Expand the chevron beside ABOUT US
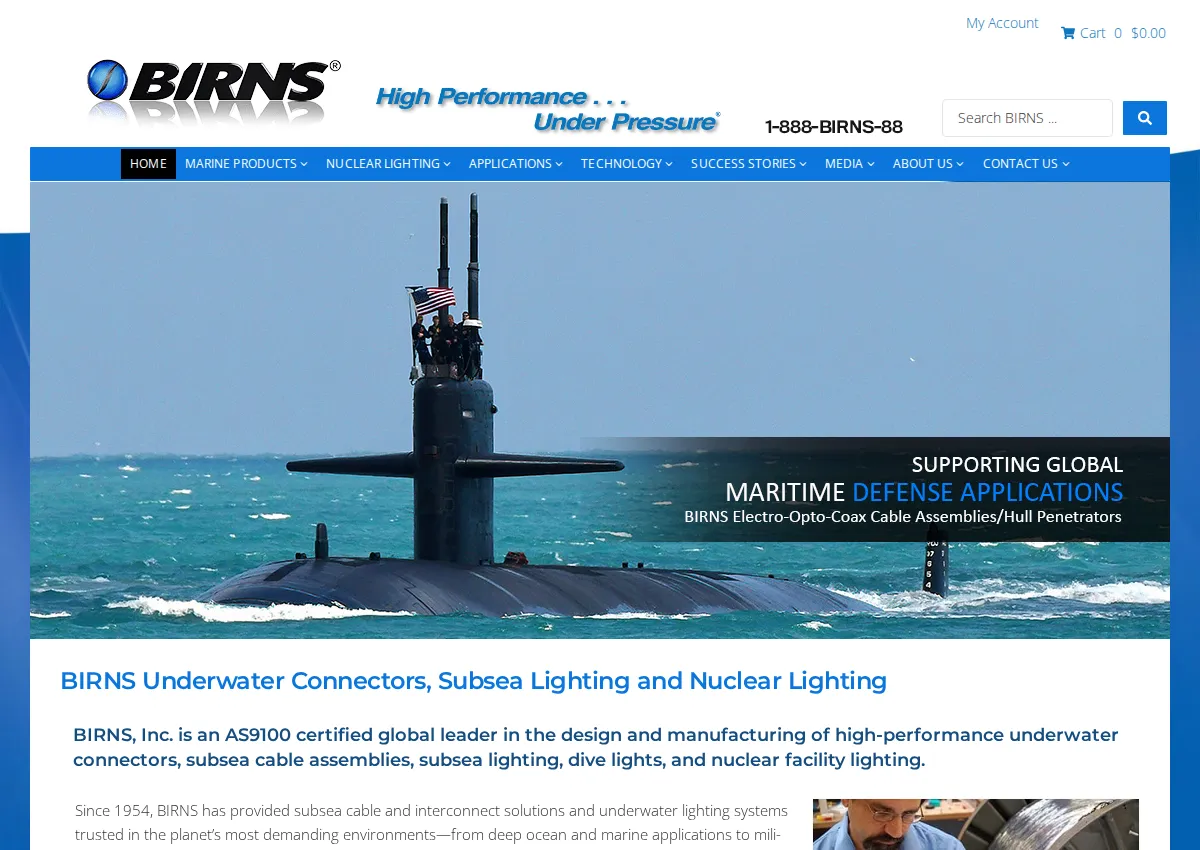1200x850 pixels. point(960,164)
